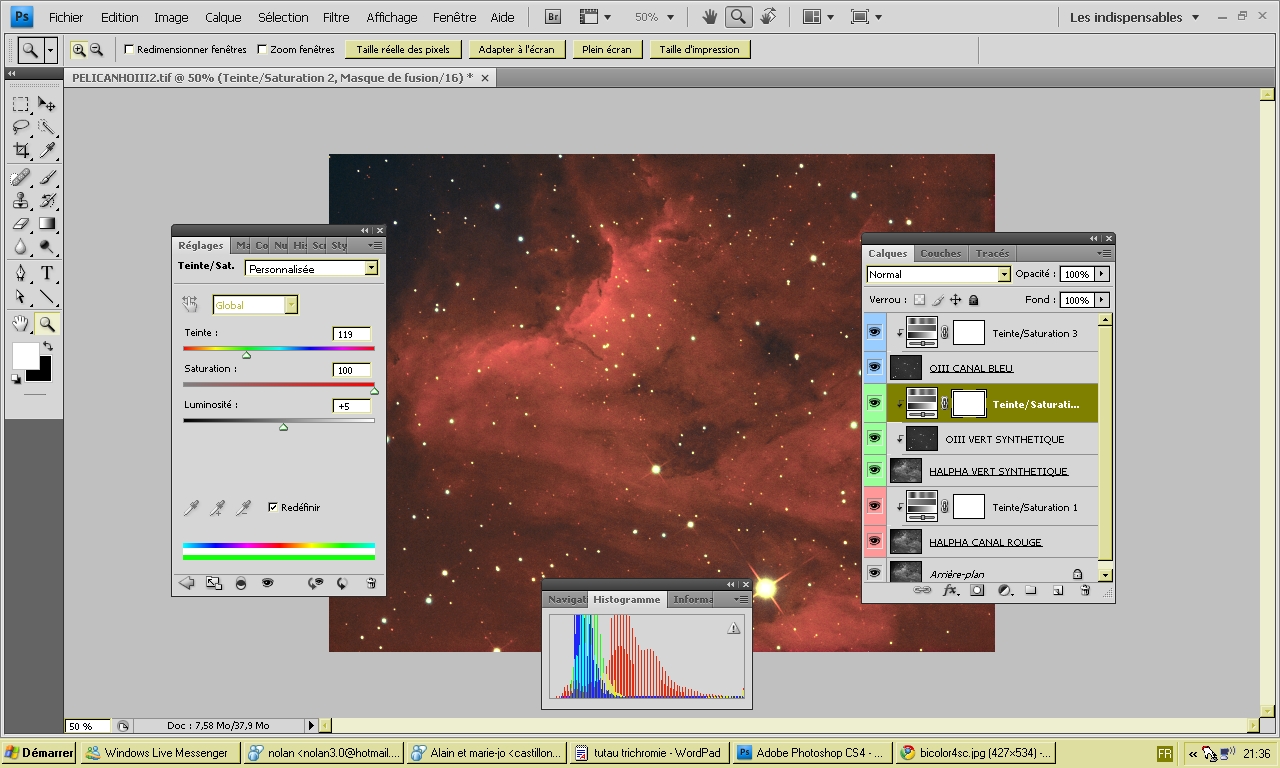1280x768 pixels.
Task: Uncheck the Redéfinir checkbox
Action: 273,507
